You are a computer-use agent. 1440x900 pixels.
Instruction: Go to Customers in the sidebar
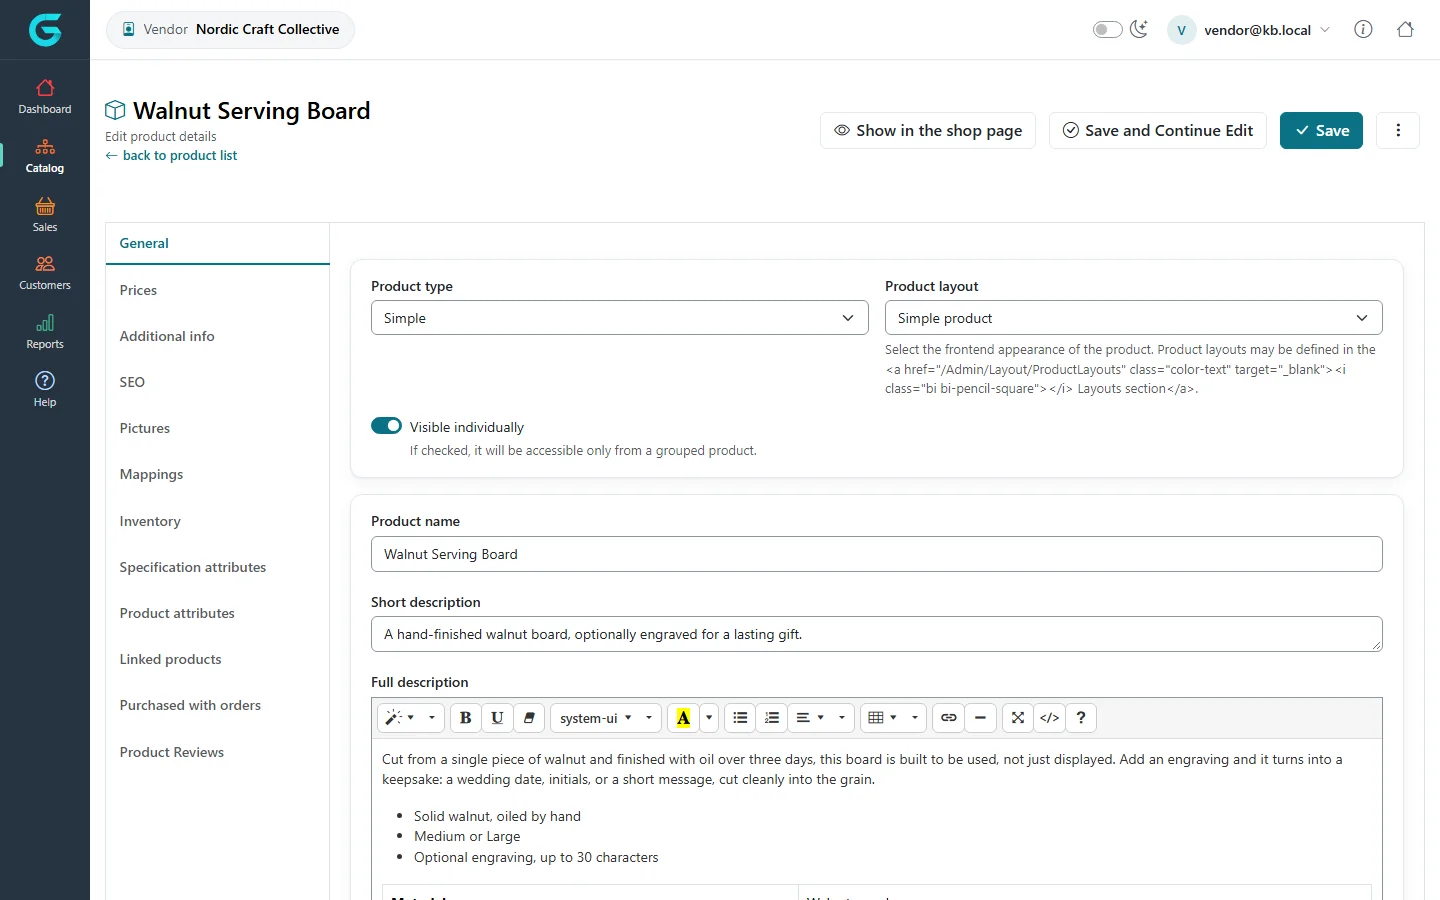point(45,273)
